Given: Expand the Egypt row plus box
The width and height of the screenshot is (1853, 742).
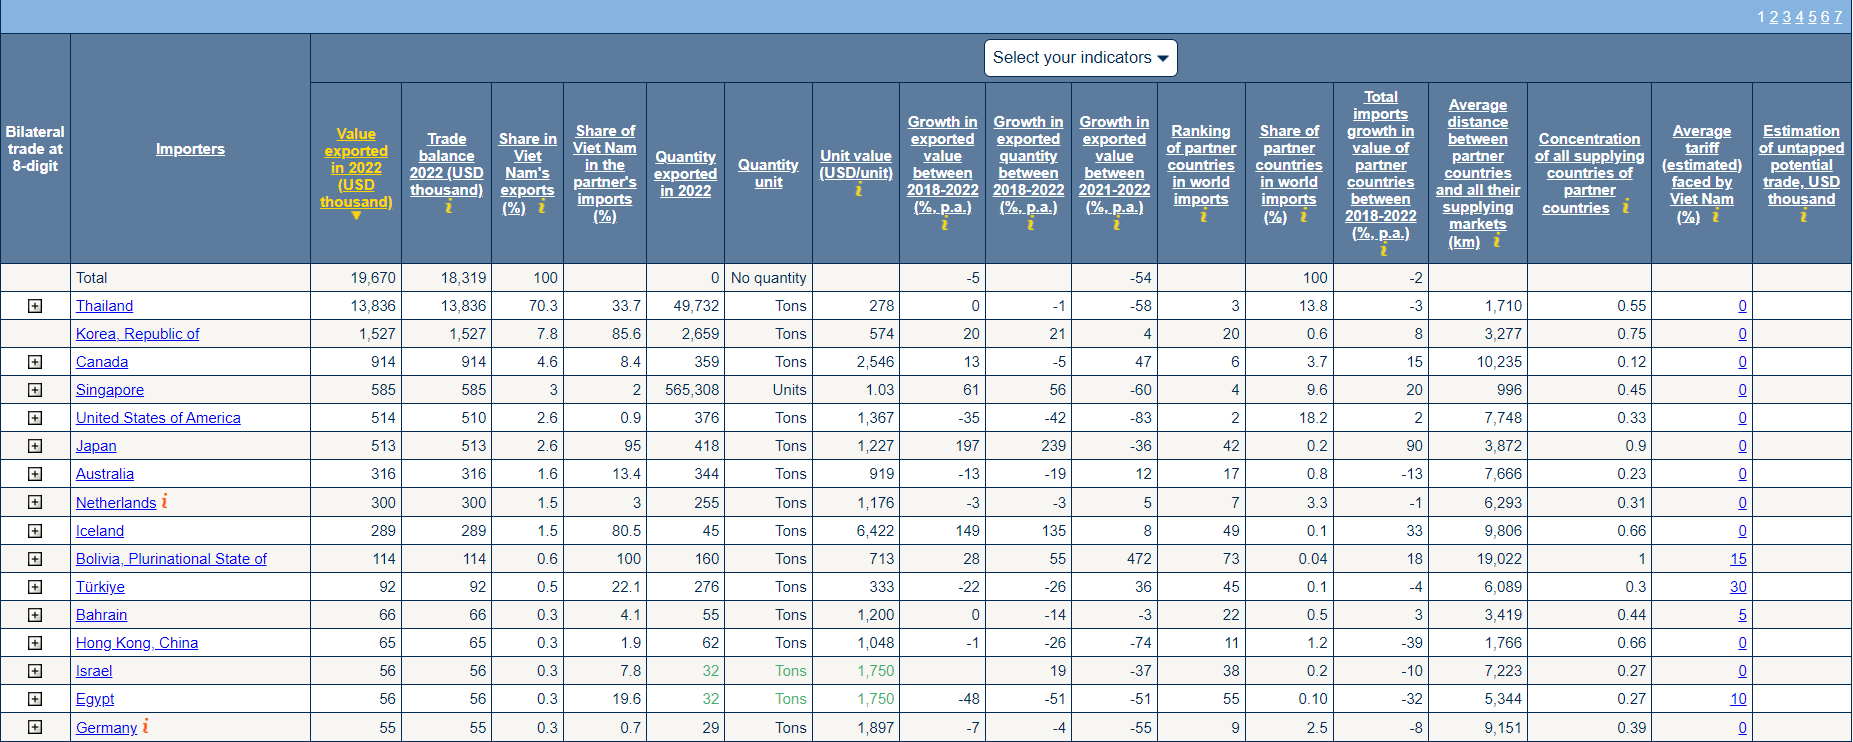Looking at the screenshot, I should 35,699.
